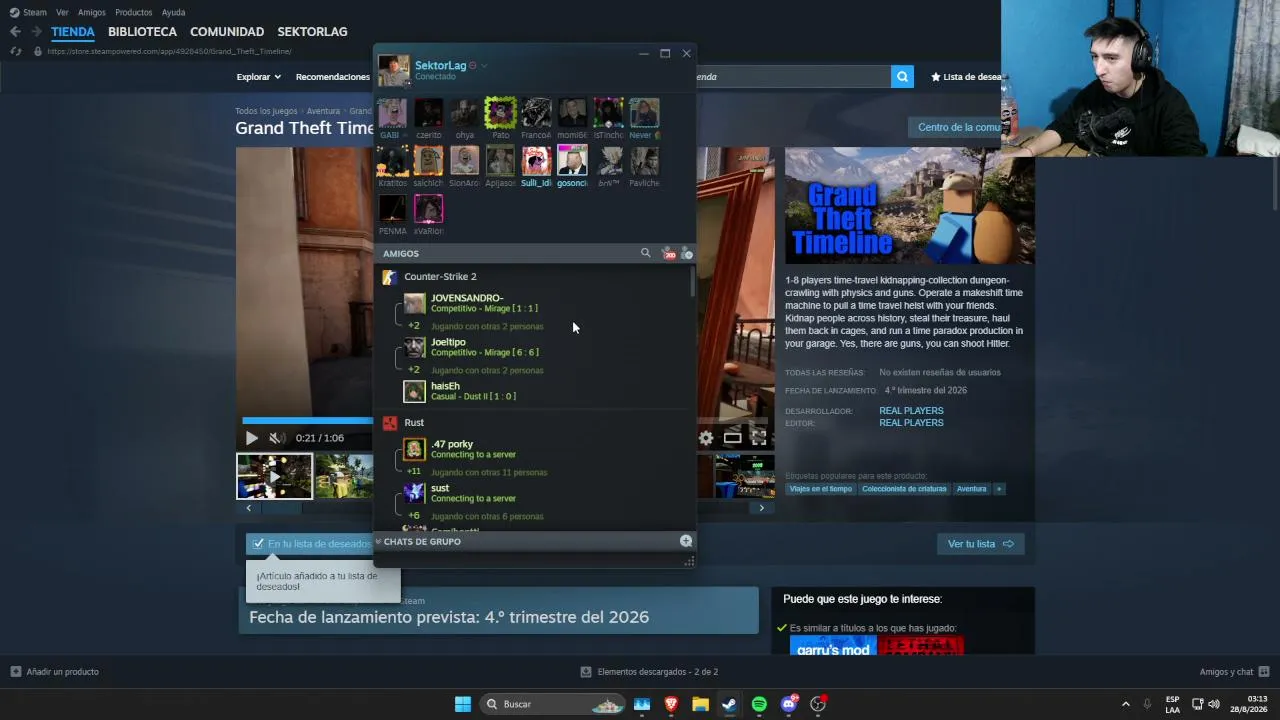Click the friends list scrollbar

[x=692, y=282]
